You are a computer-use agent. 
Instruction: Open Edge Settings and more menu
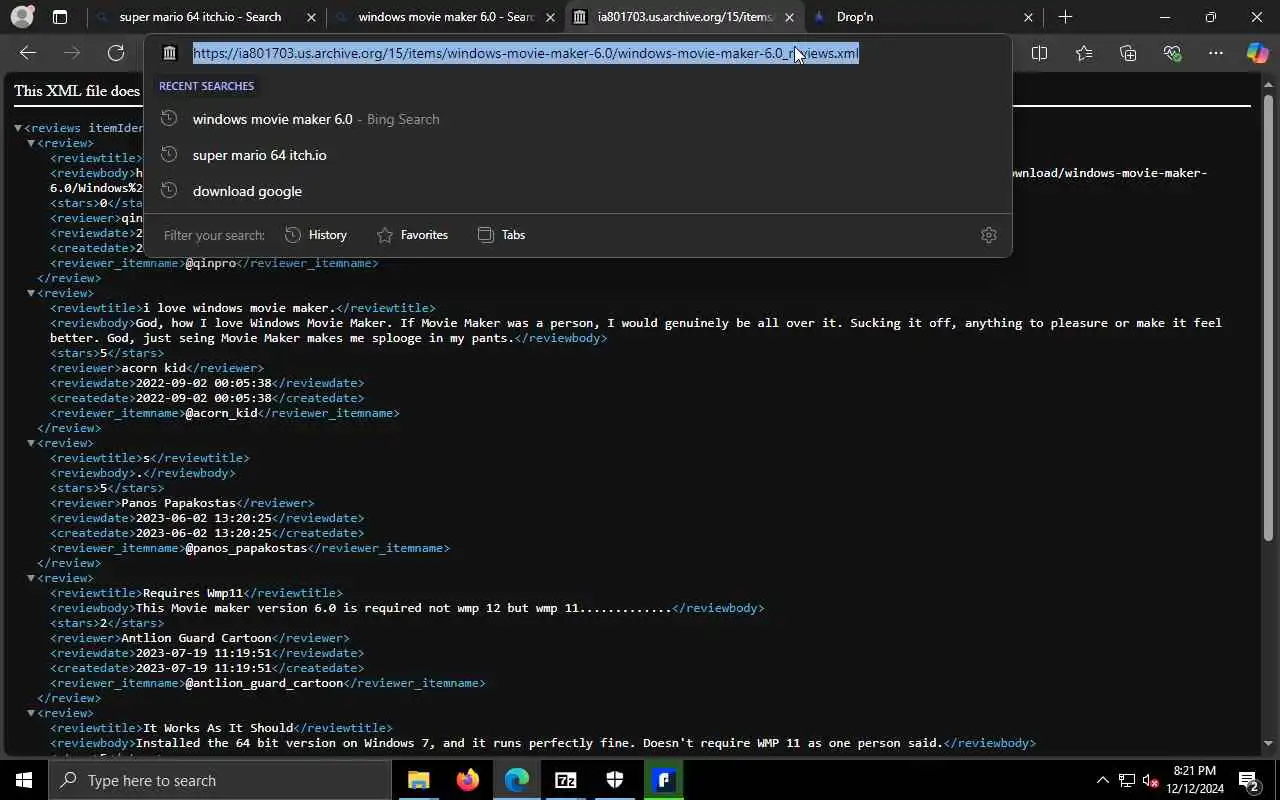click(x=1216, y=53)
